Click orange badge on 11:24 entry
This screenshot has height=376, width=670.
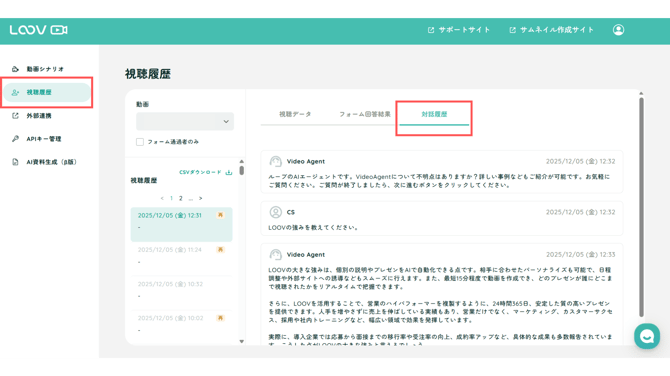click(220, 250)
